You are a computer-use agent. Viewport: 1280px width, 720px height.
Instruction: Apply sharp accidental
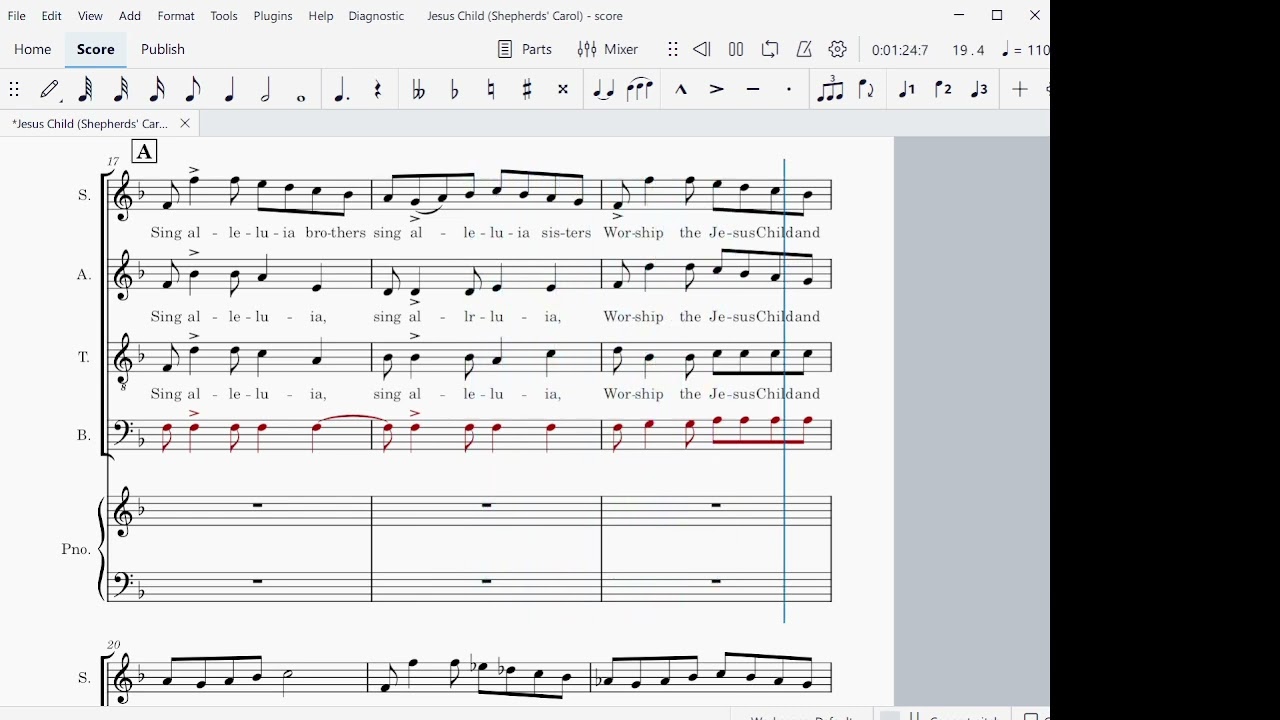(527, 90)
